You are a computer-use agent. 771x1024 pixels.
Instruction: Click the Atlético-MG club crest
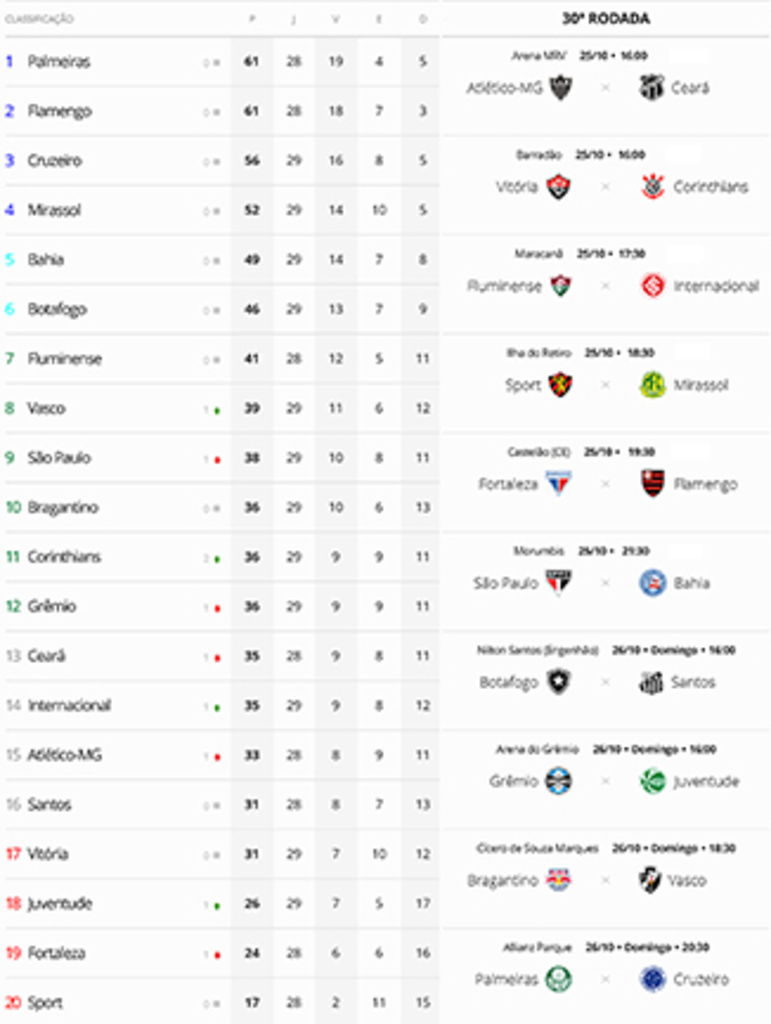coord(560,88)
